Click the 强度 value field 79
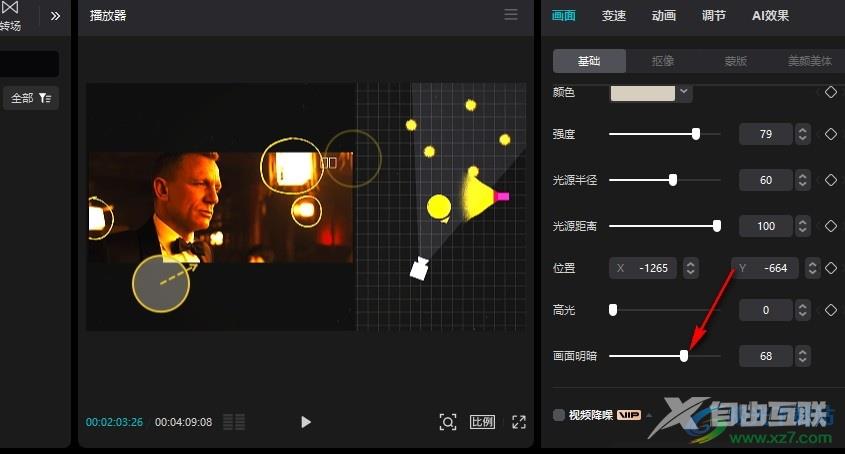This screenshot has height=454, width=845. (x=766, y=134)
